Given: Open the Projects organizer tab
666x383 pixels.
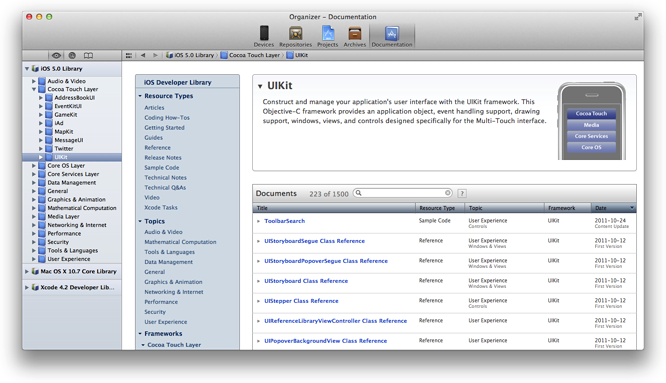Looking at the screenshot, I should tap(327, 36).
